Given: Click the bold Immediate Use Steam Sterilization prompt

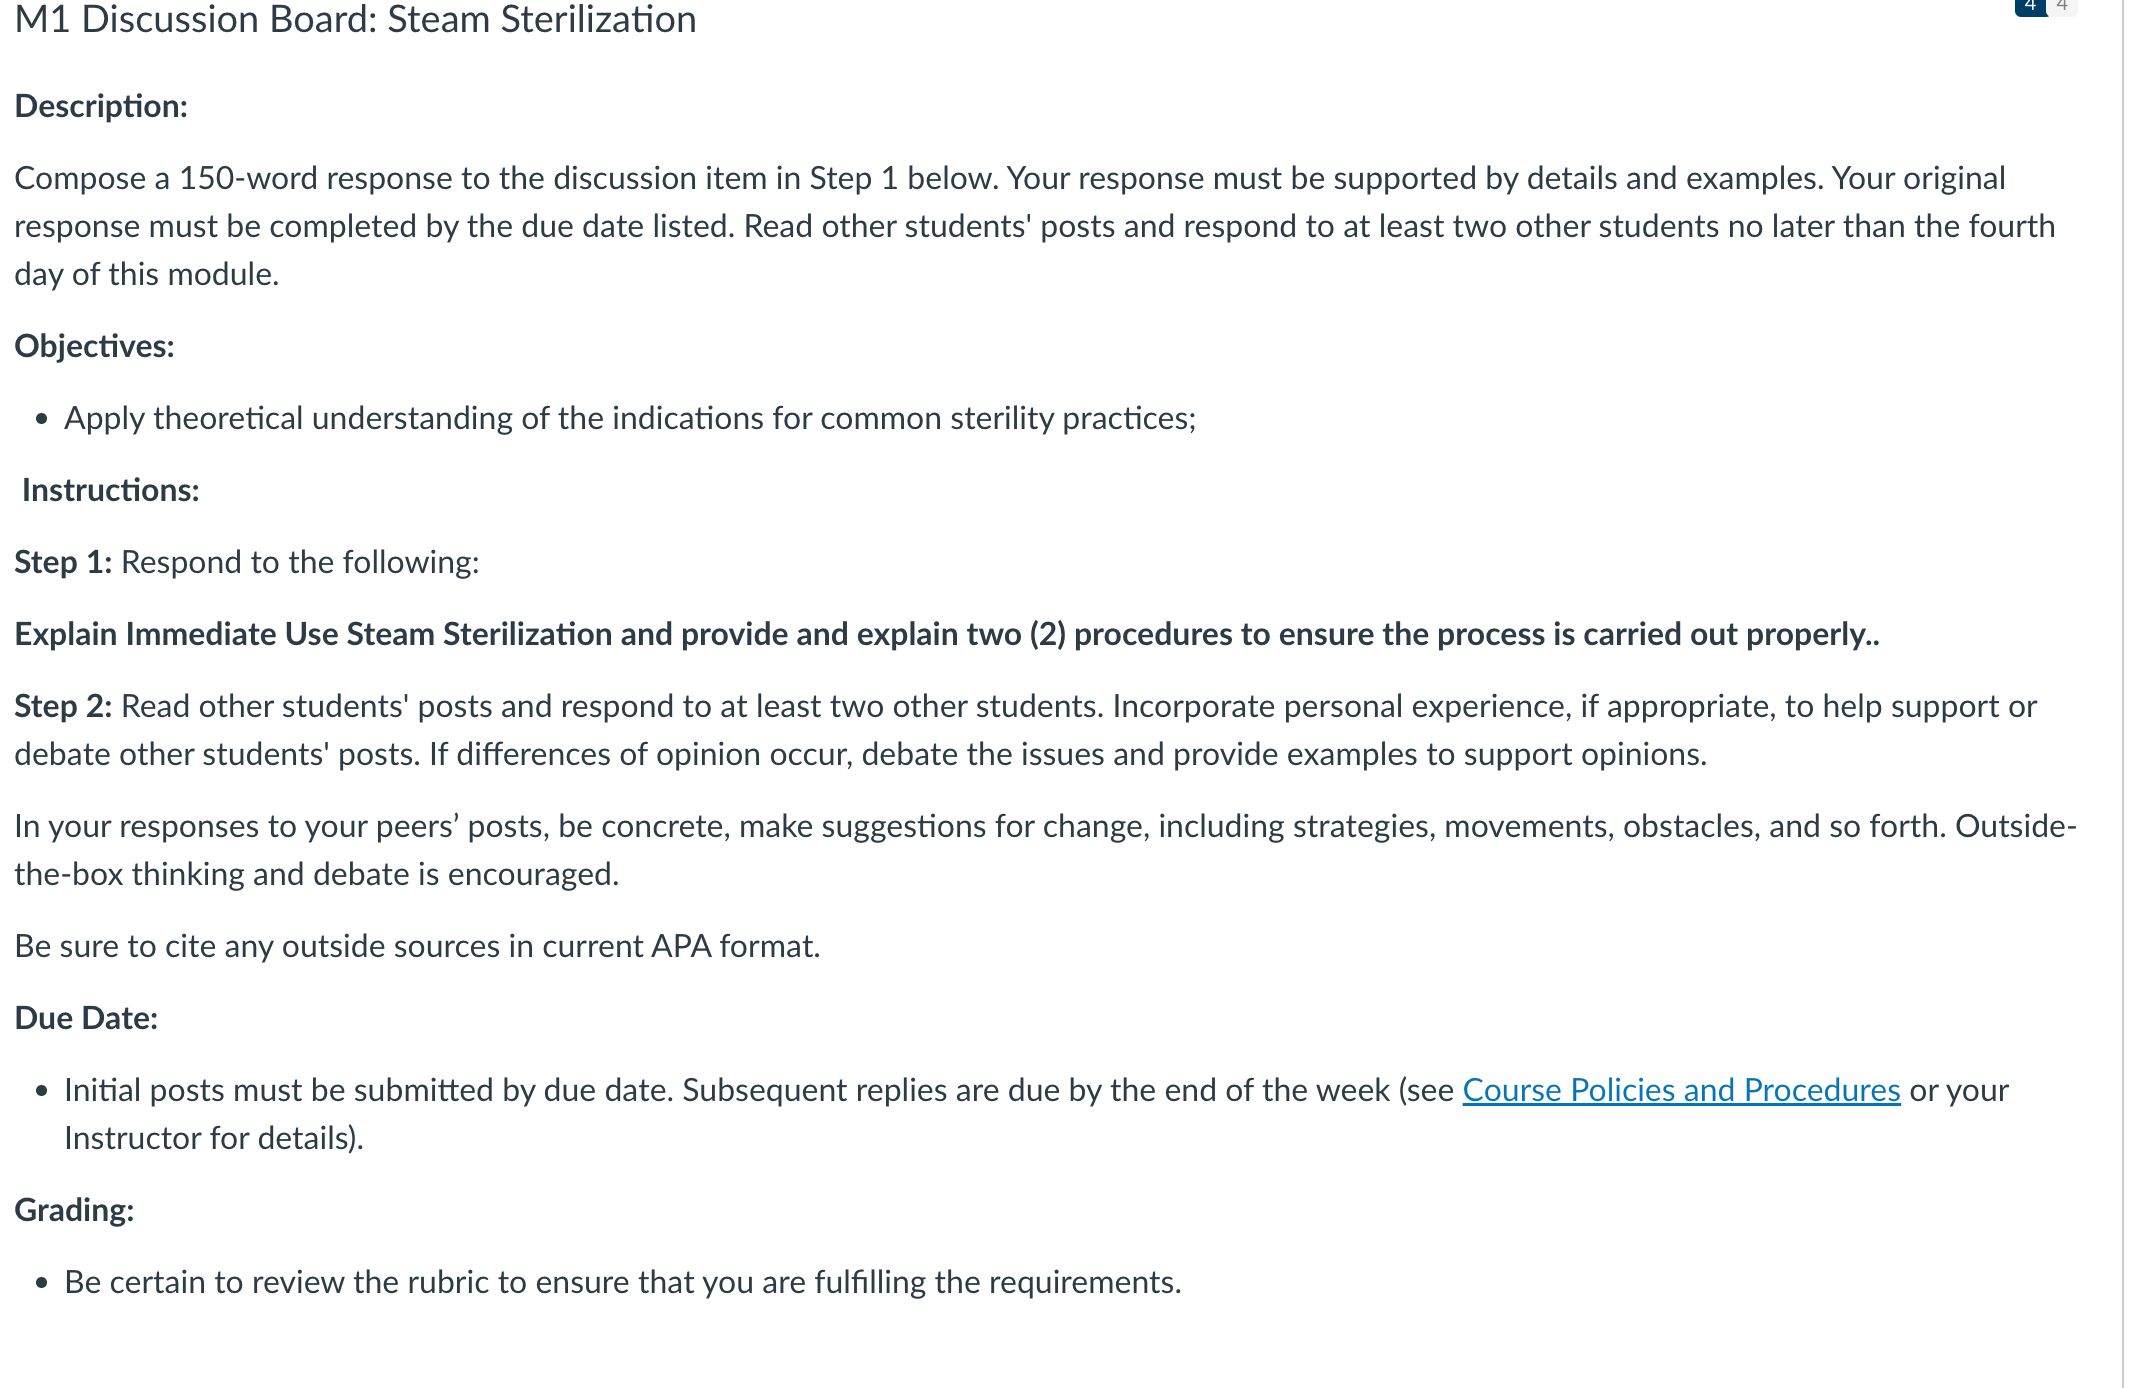Looking at the screenshot, I should coord(947,634).
